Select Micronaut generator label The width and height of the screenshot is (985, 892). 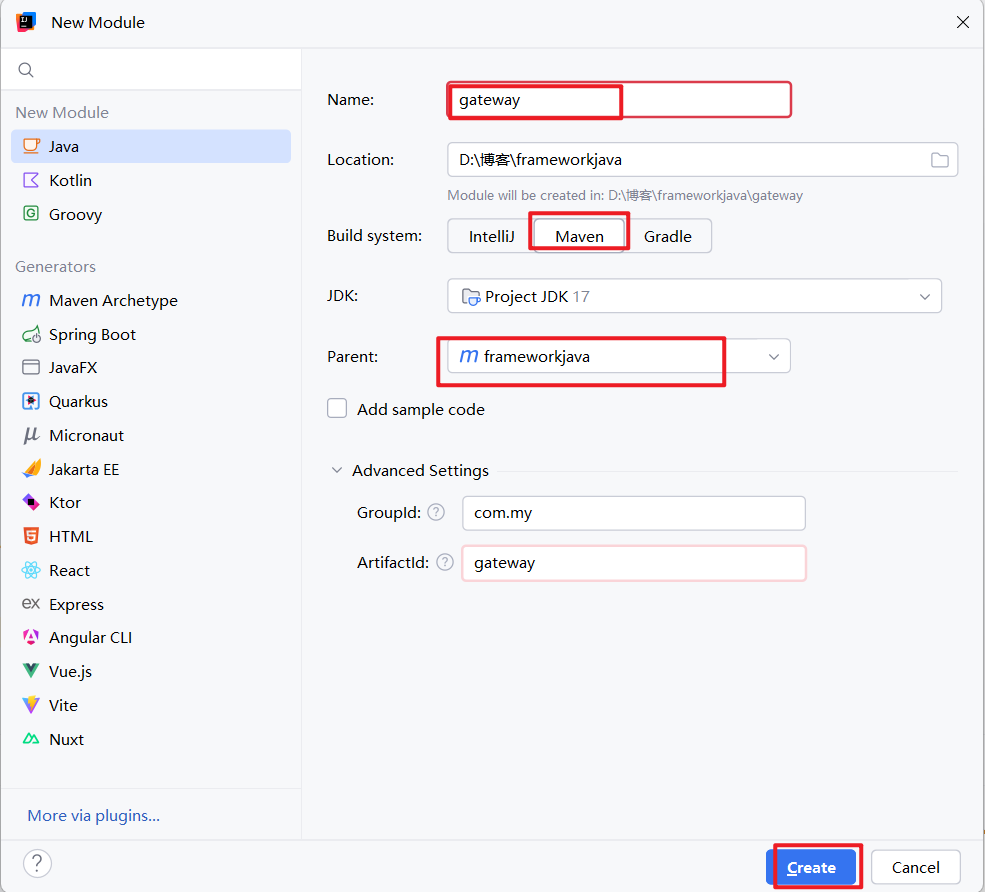(87, 435)
